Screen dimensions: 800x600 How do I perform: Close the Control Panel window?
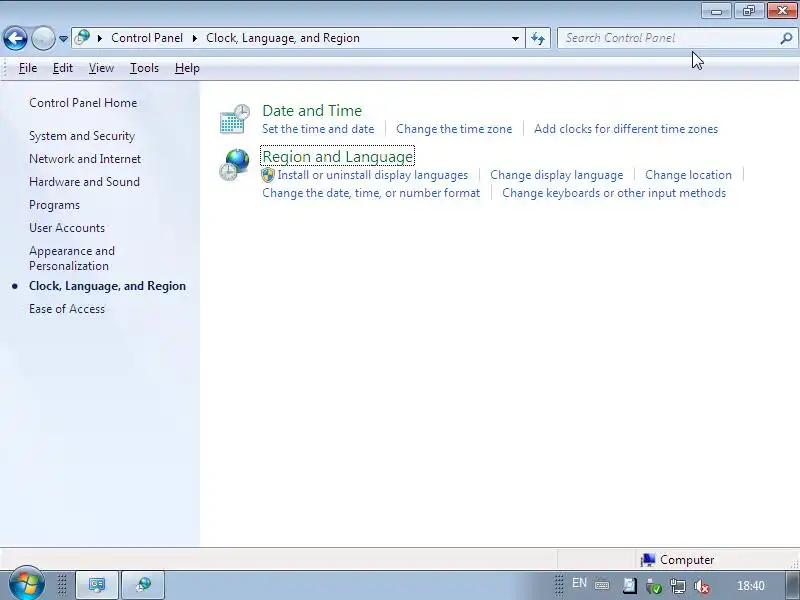782,11
